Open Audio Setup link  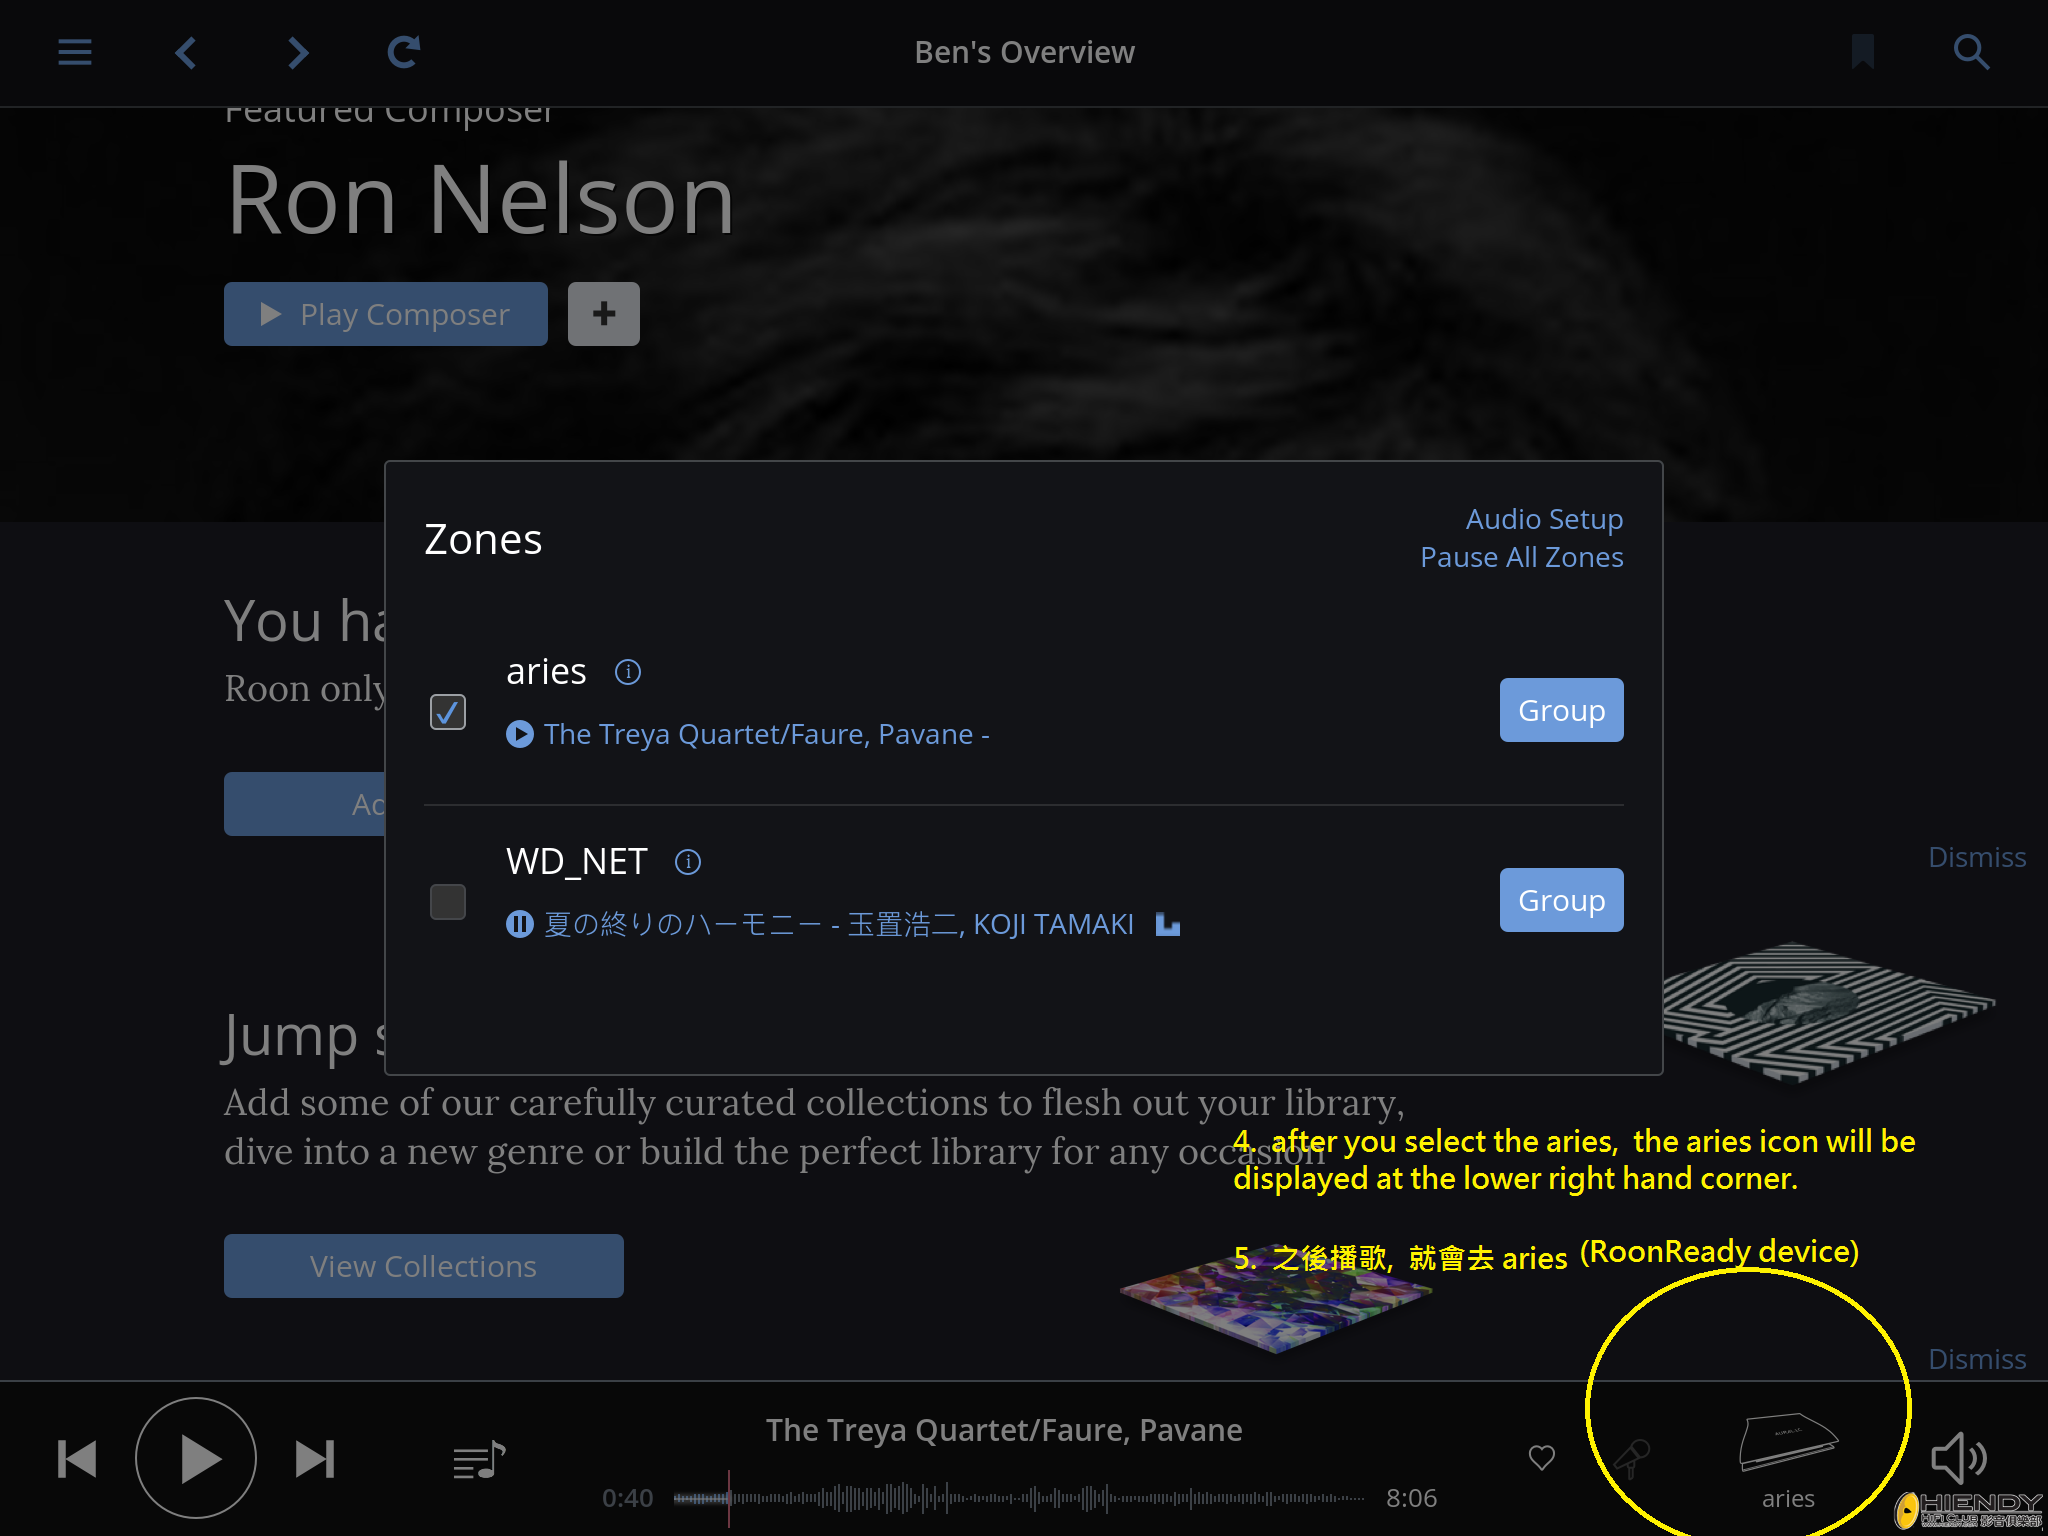pos(1544,519)
